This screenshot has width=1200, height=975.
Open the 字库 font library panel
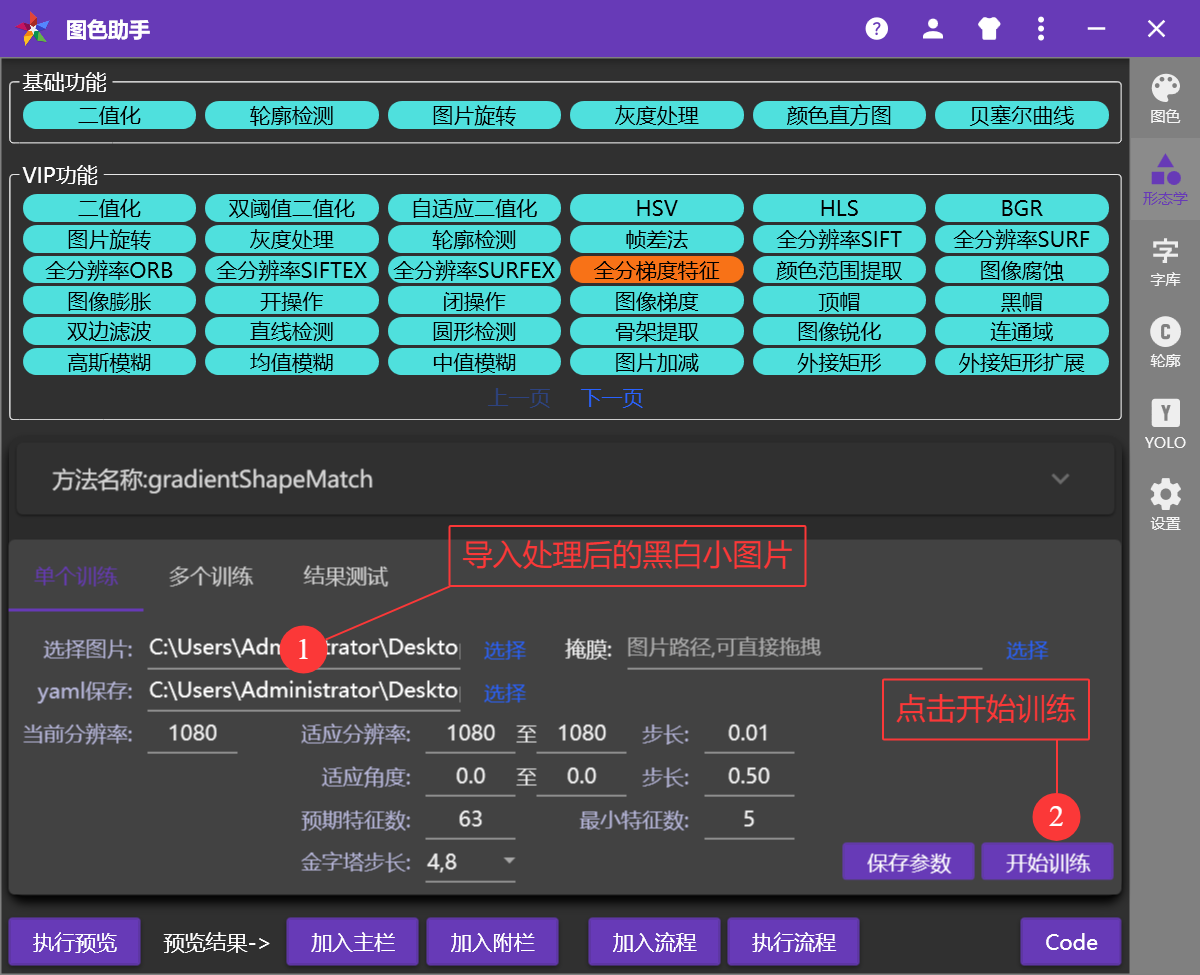1165,262
